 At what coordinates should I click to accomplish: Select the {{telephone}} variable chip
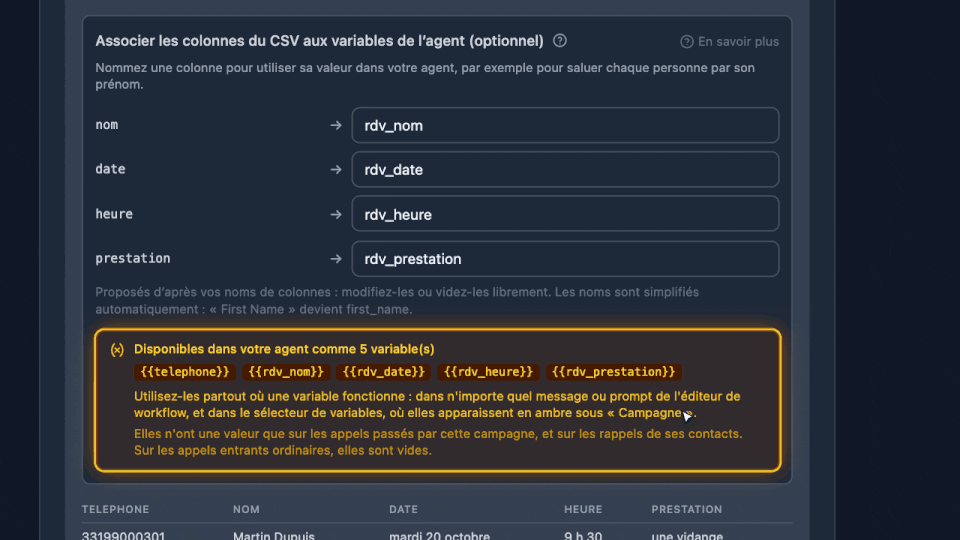click(x=185, y=372)
